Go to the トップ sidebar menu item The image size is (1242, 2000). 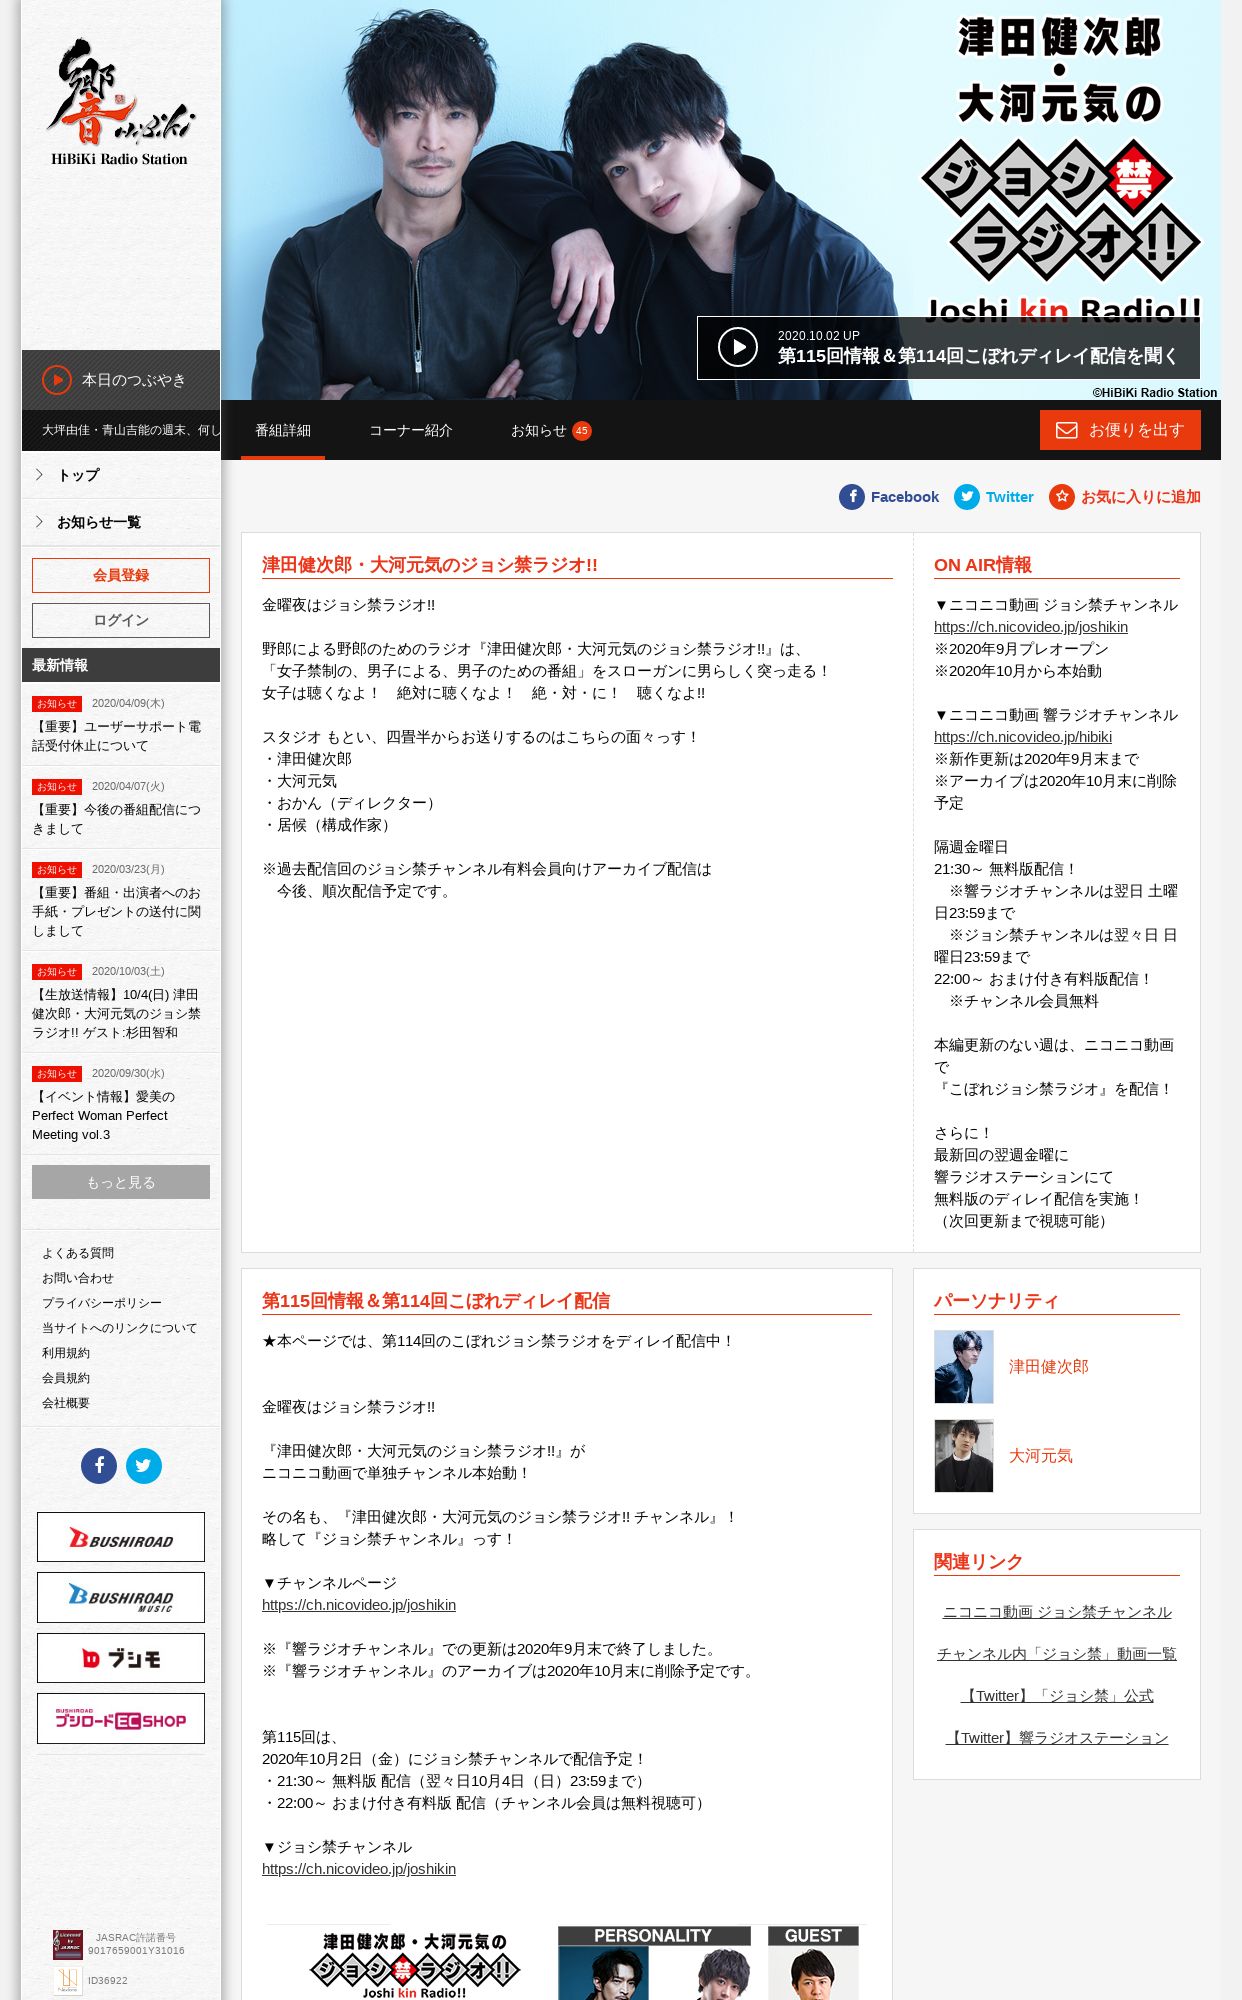121,475
